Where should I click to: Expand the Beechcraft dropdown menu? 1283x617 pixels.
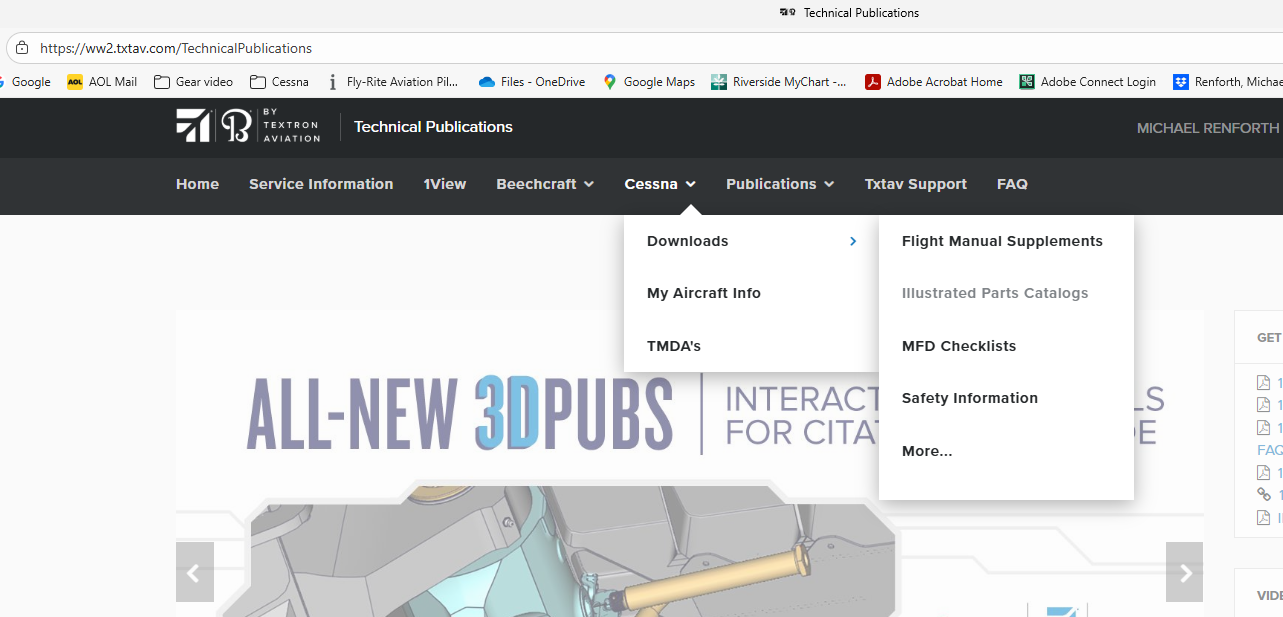(545, 184)
